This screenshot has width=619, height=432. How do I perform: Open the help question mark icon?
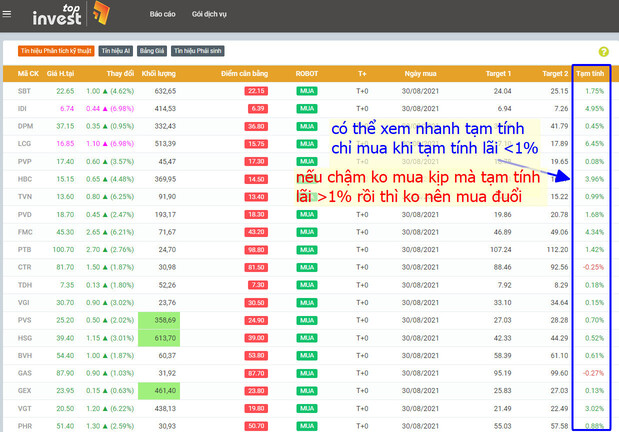pos(603,51)
